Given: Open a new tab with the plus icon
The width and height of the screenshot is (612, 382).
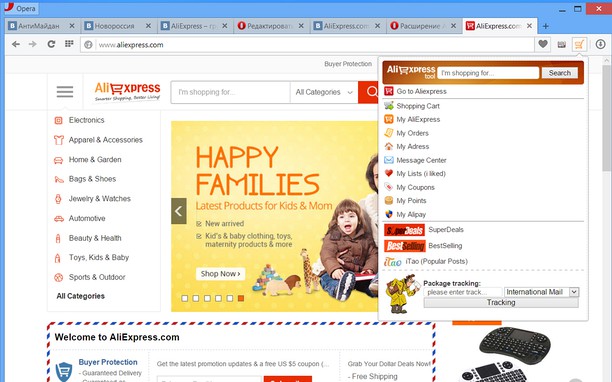Looking at the screenshot, I should coord(546,26).
